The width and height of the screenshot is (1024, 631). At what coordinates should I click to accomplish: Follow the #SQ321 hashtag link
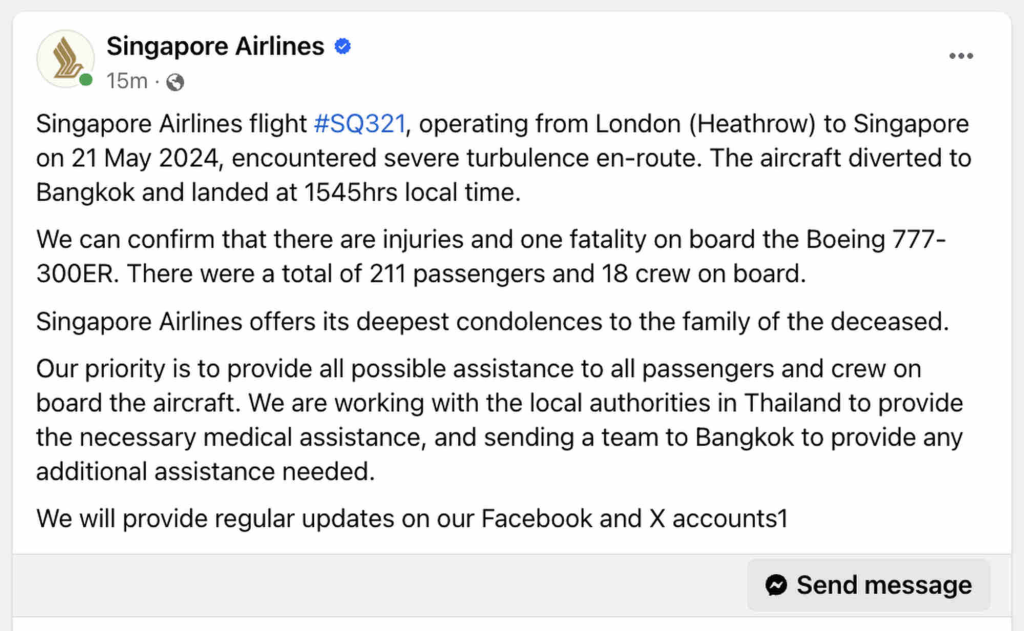click(x=359, y=124)
